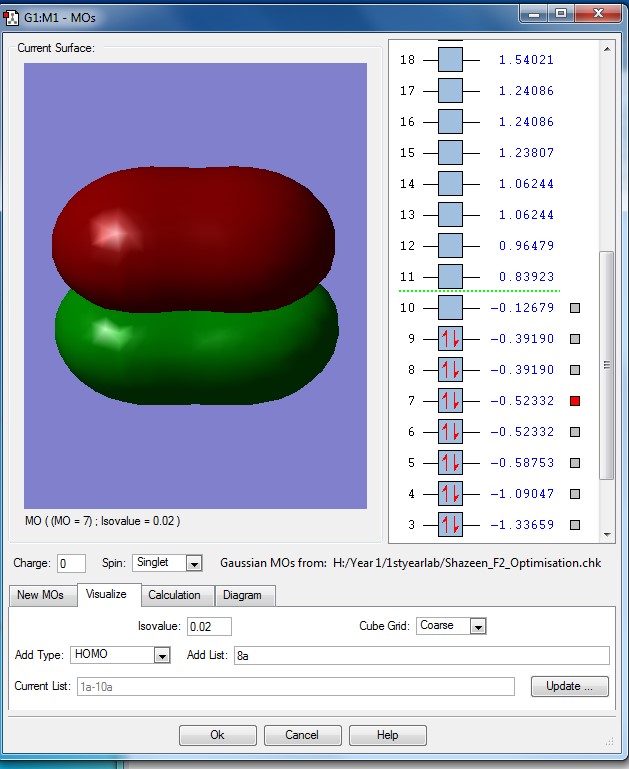This screenshot has height=769, width=629.
Task: Click the Isovalue input field
Action: [209, 627]
